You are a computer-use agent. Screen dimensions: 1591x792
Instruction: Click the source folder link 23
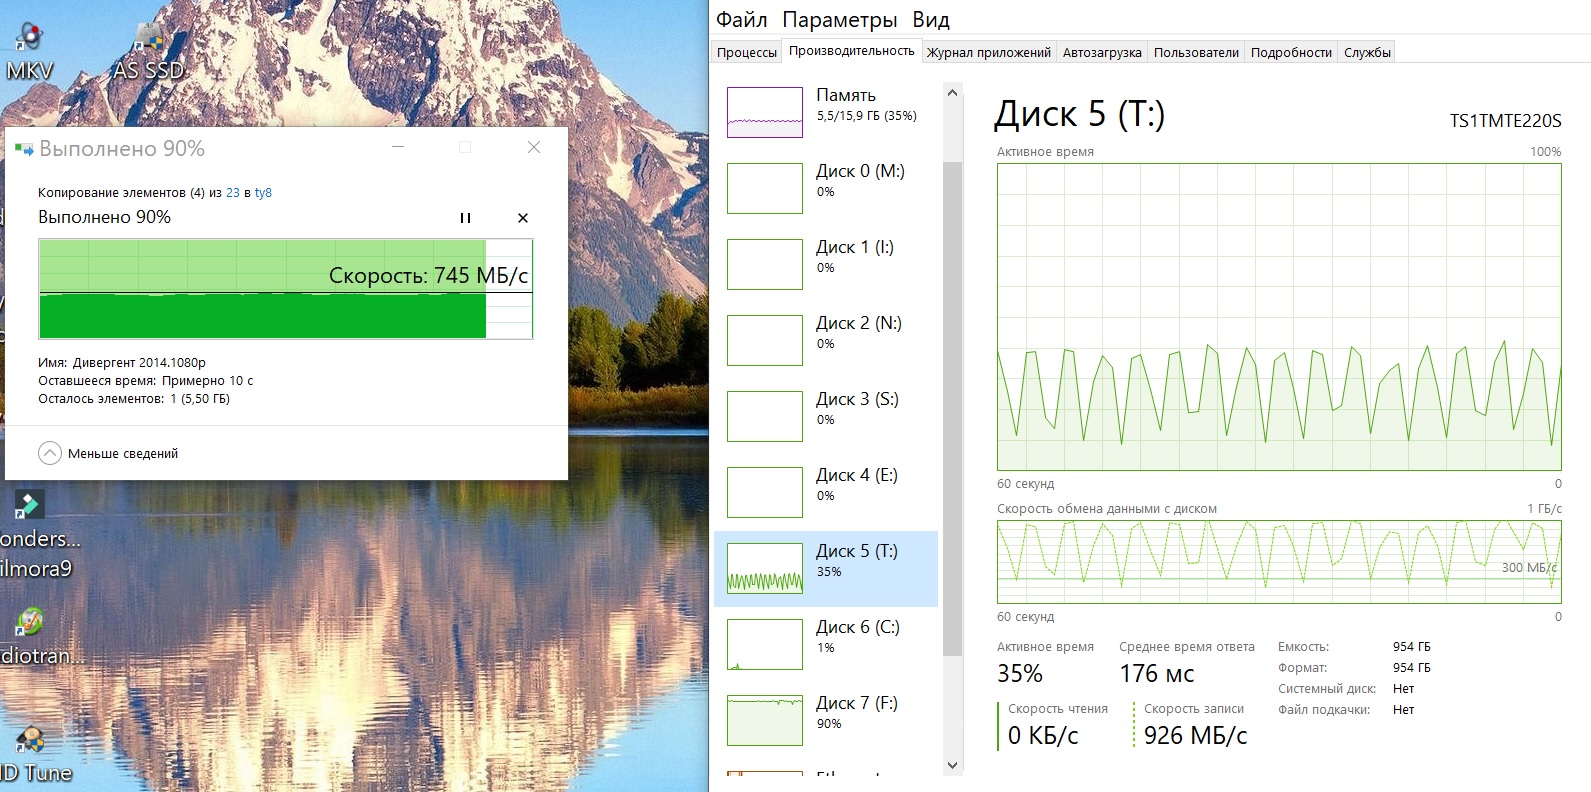(233, 193)
